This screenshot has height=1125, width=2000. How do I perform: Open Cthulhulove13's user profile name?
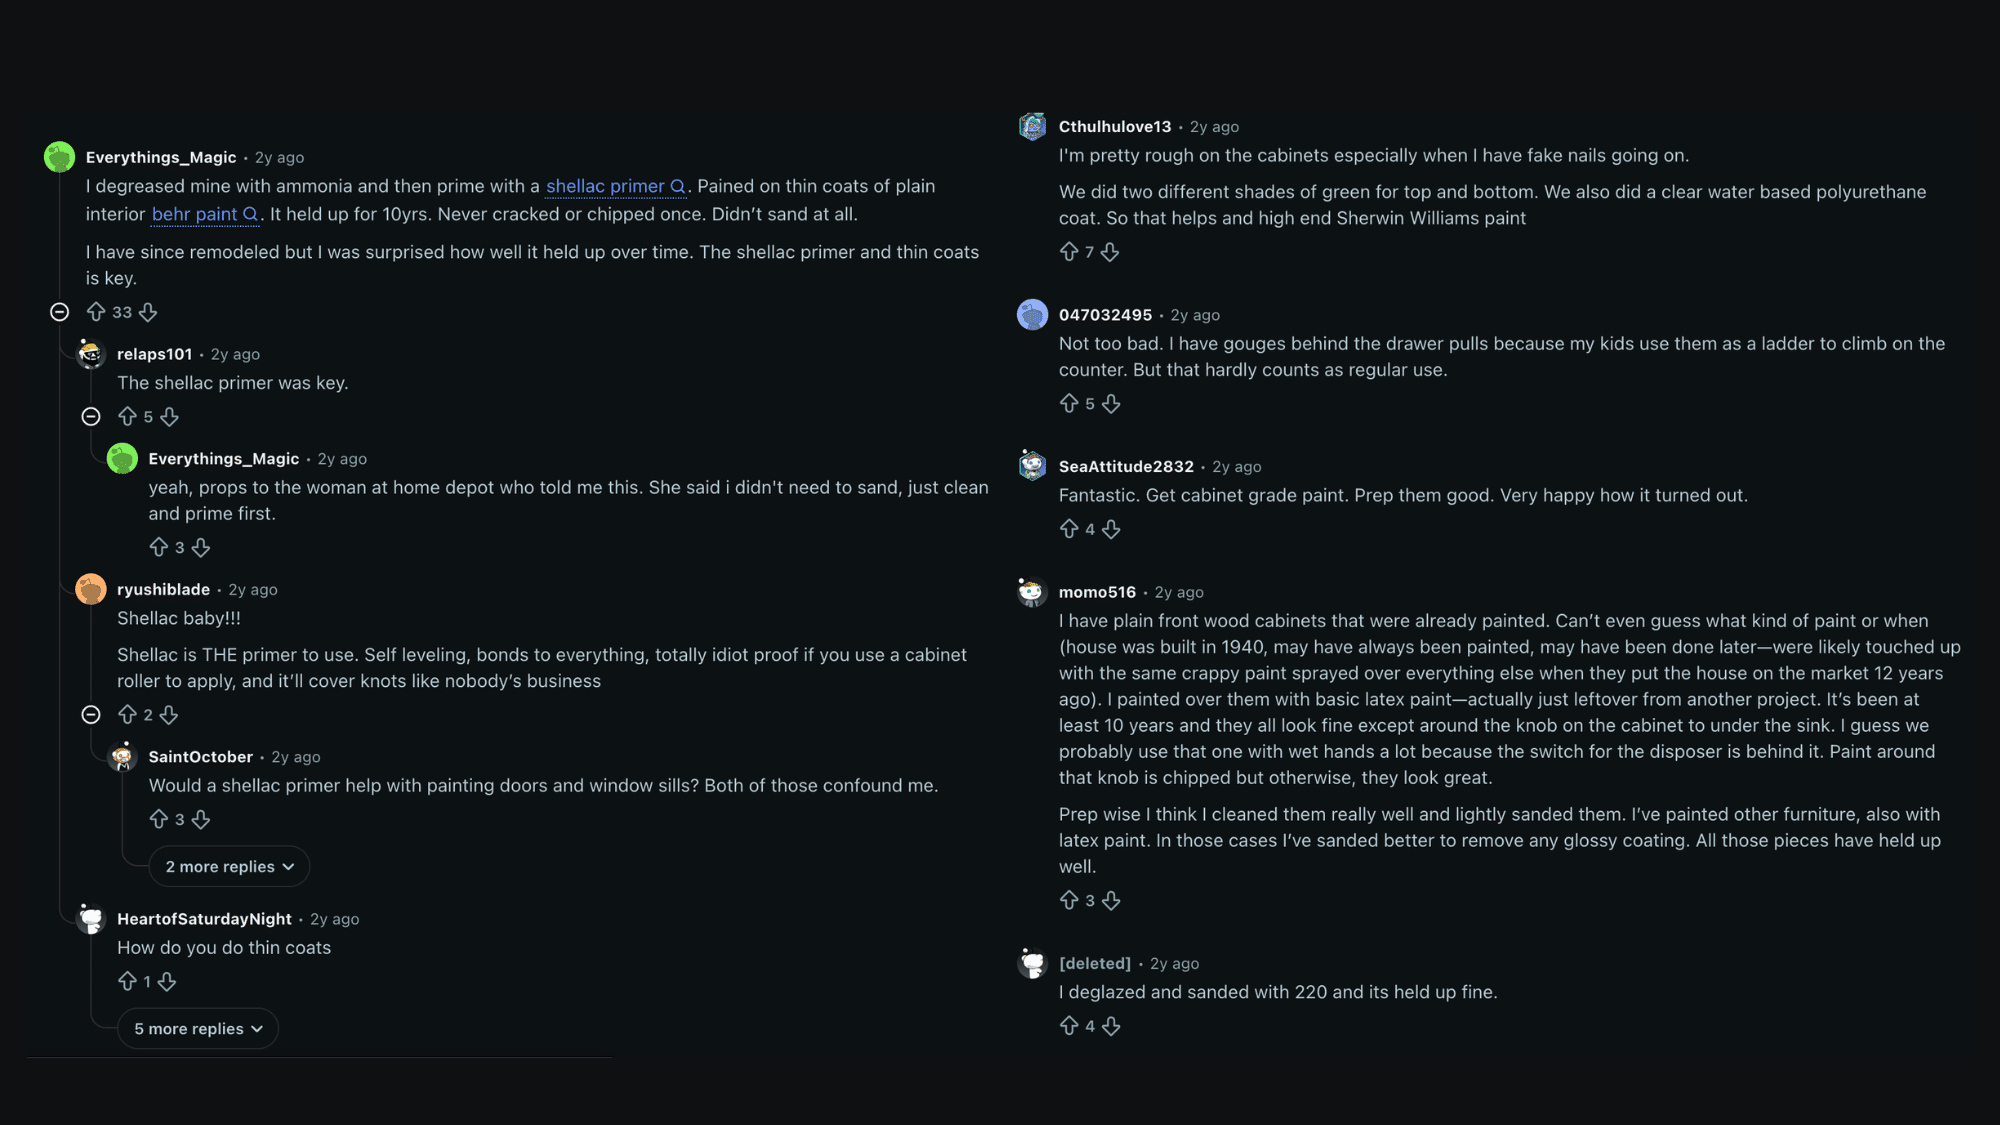1114,127
